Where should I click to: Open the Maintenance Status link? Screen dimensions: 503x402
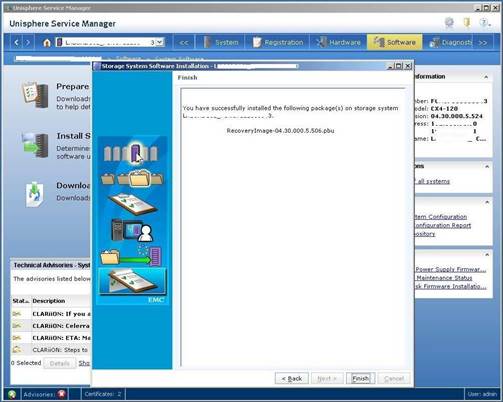click(443, 278)
